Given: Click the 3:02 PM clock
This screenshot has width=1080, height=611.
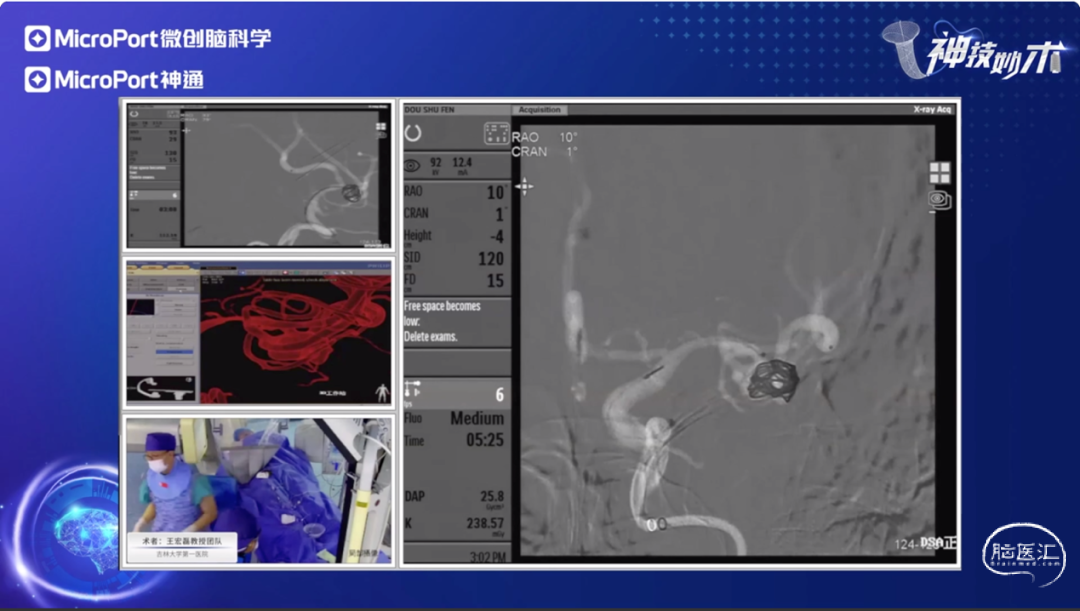Looking at the screenshot, I should [488, 557].
